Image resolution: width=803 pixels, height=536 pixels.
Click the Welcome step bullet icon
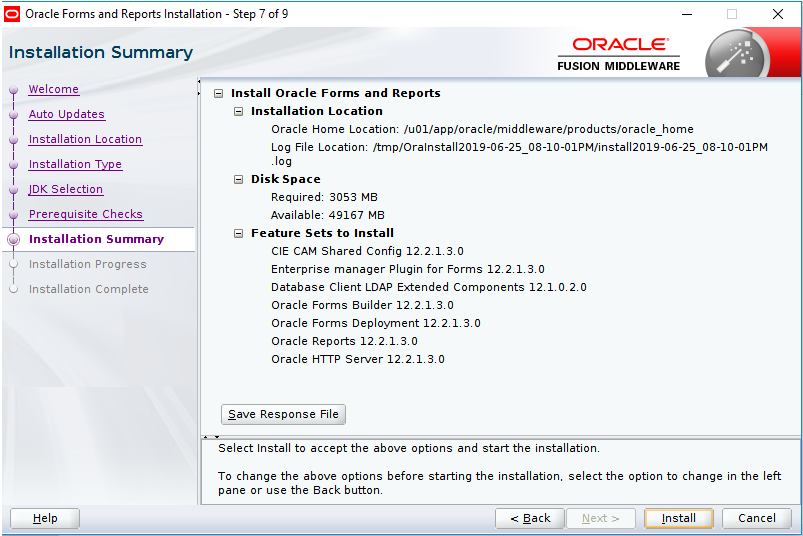click(x=13, y=90)
